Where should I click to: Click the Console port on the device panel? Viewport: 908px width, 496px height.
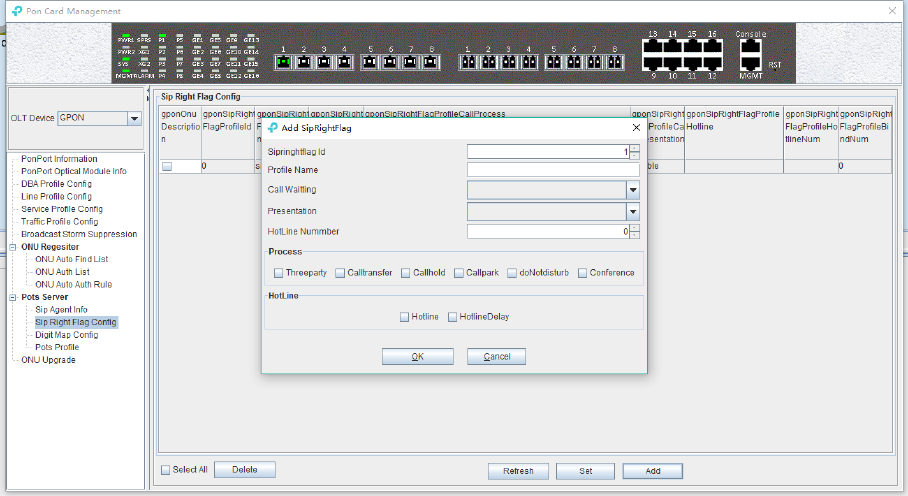(x=750, y=47)
